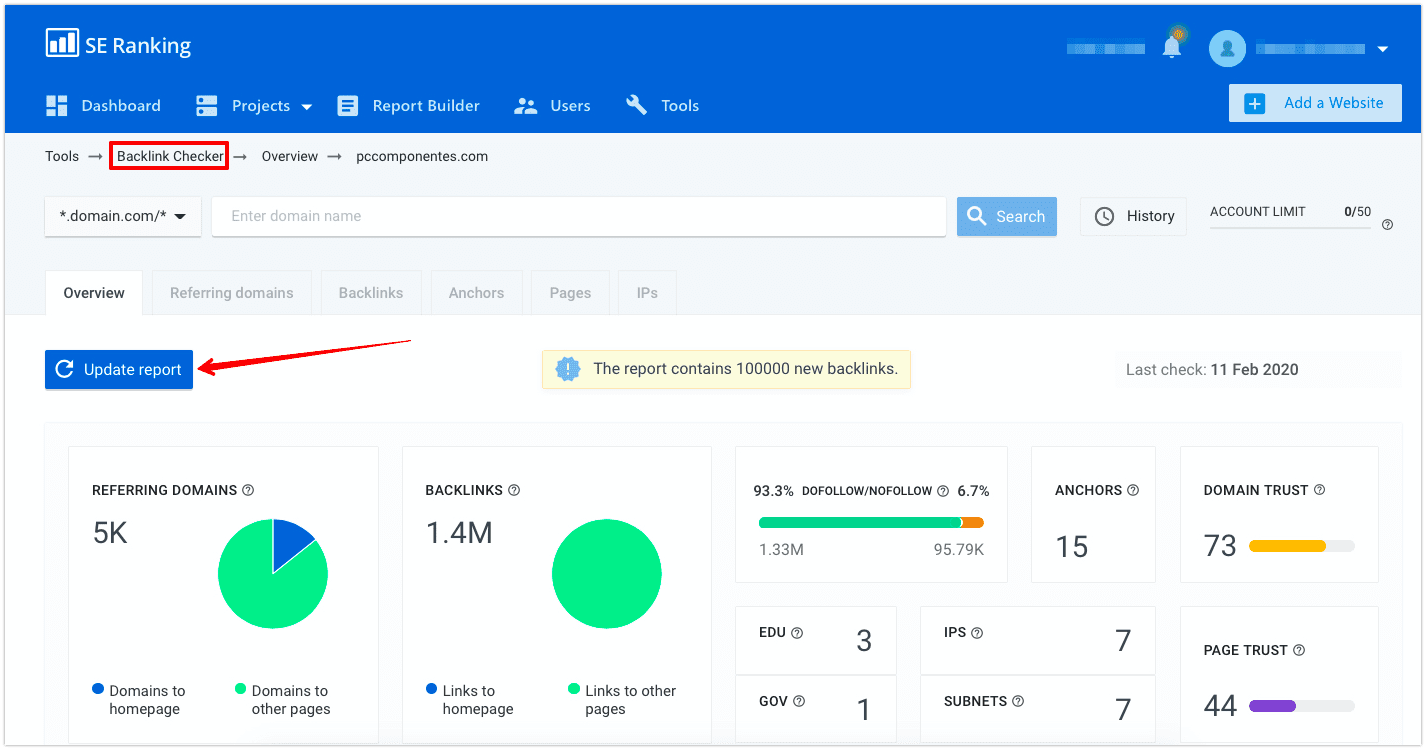The image size is (1426, 750).
Task: Expand the account dropdown arrow
Action: click(x=1383, y=49)
